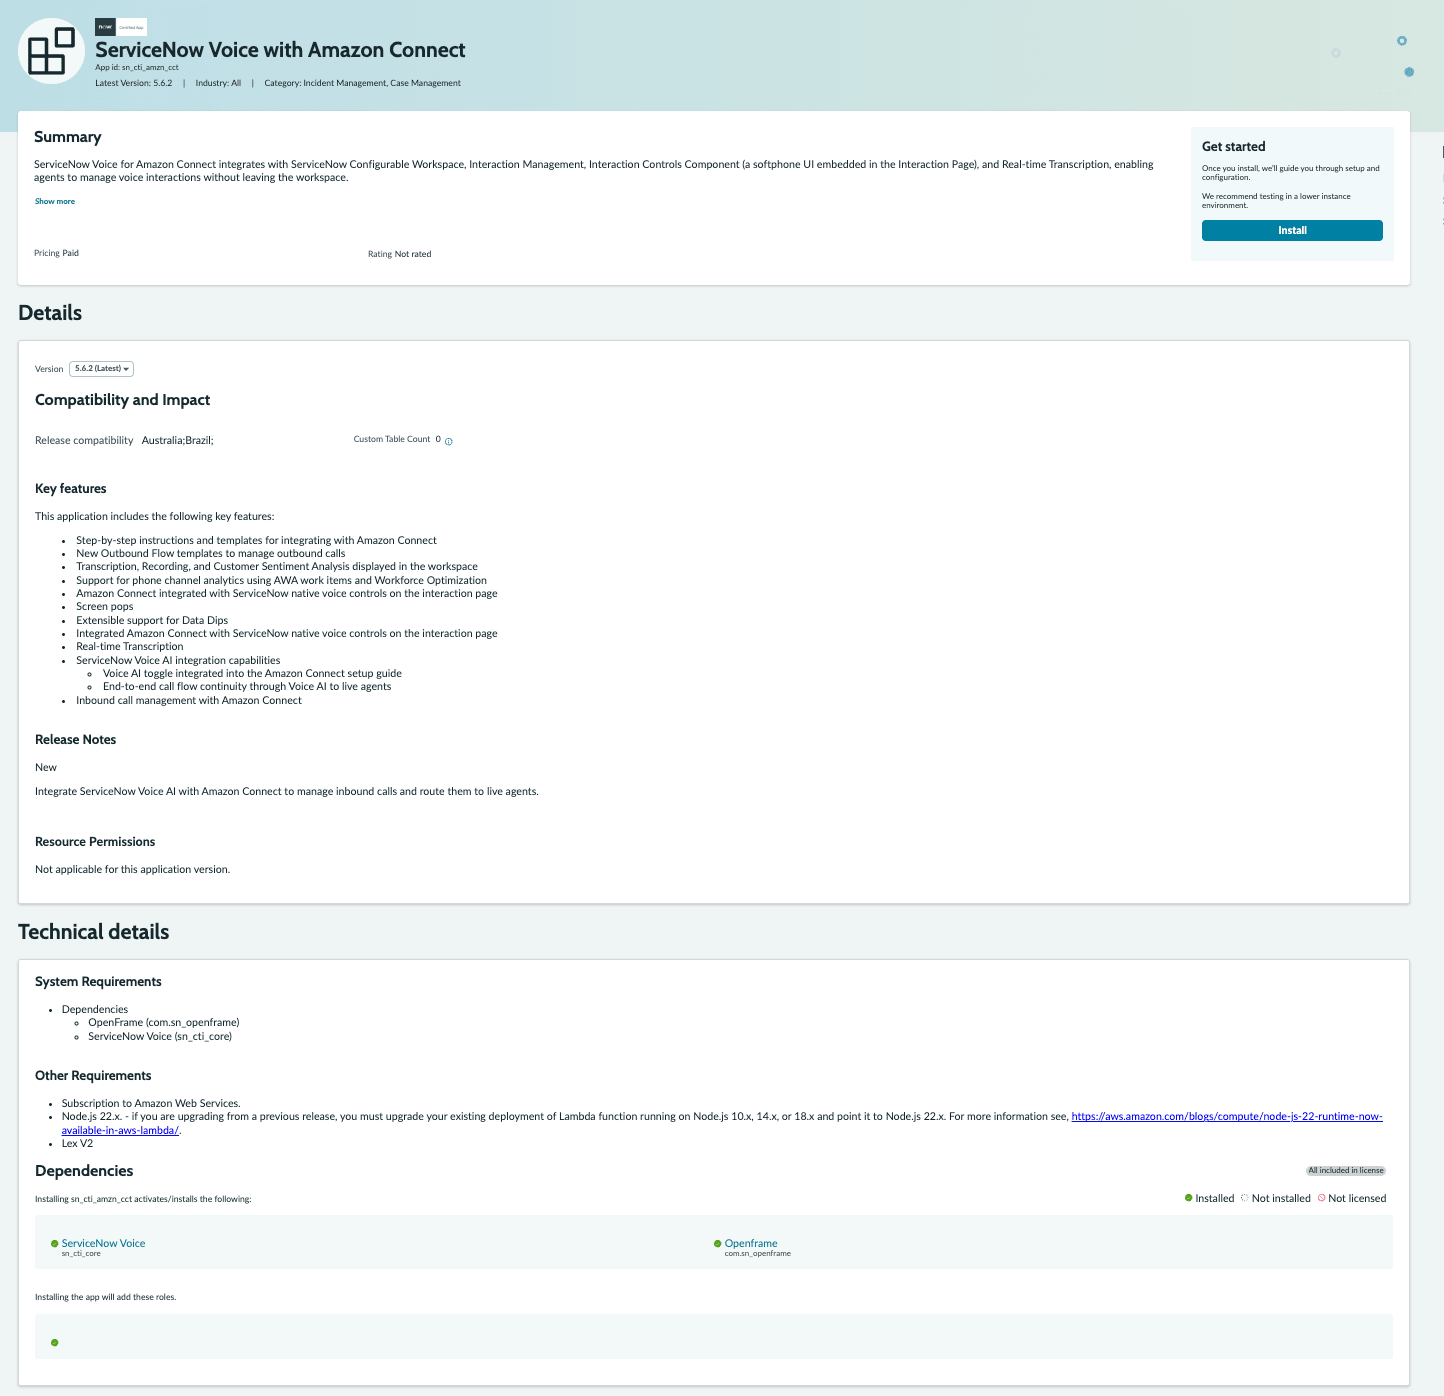Click the Now Certified App badge
1444x1396 pixels.
click(x=121, y=27)
